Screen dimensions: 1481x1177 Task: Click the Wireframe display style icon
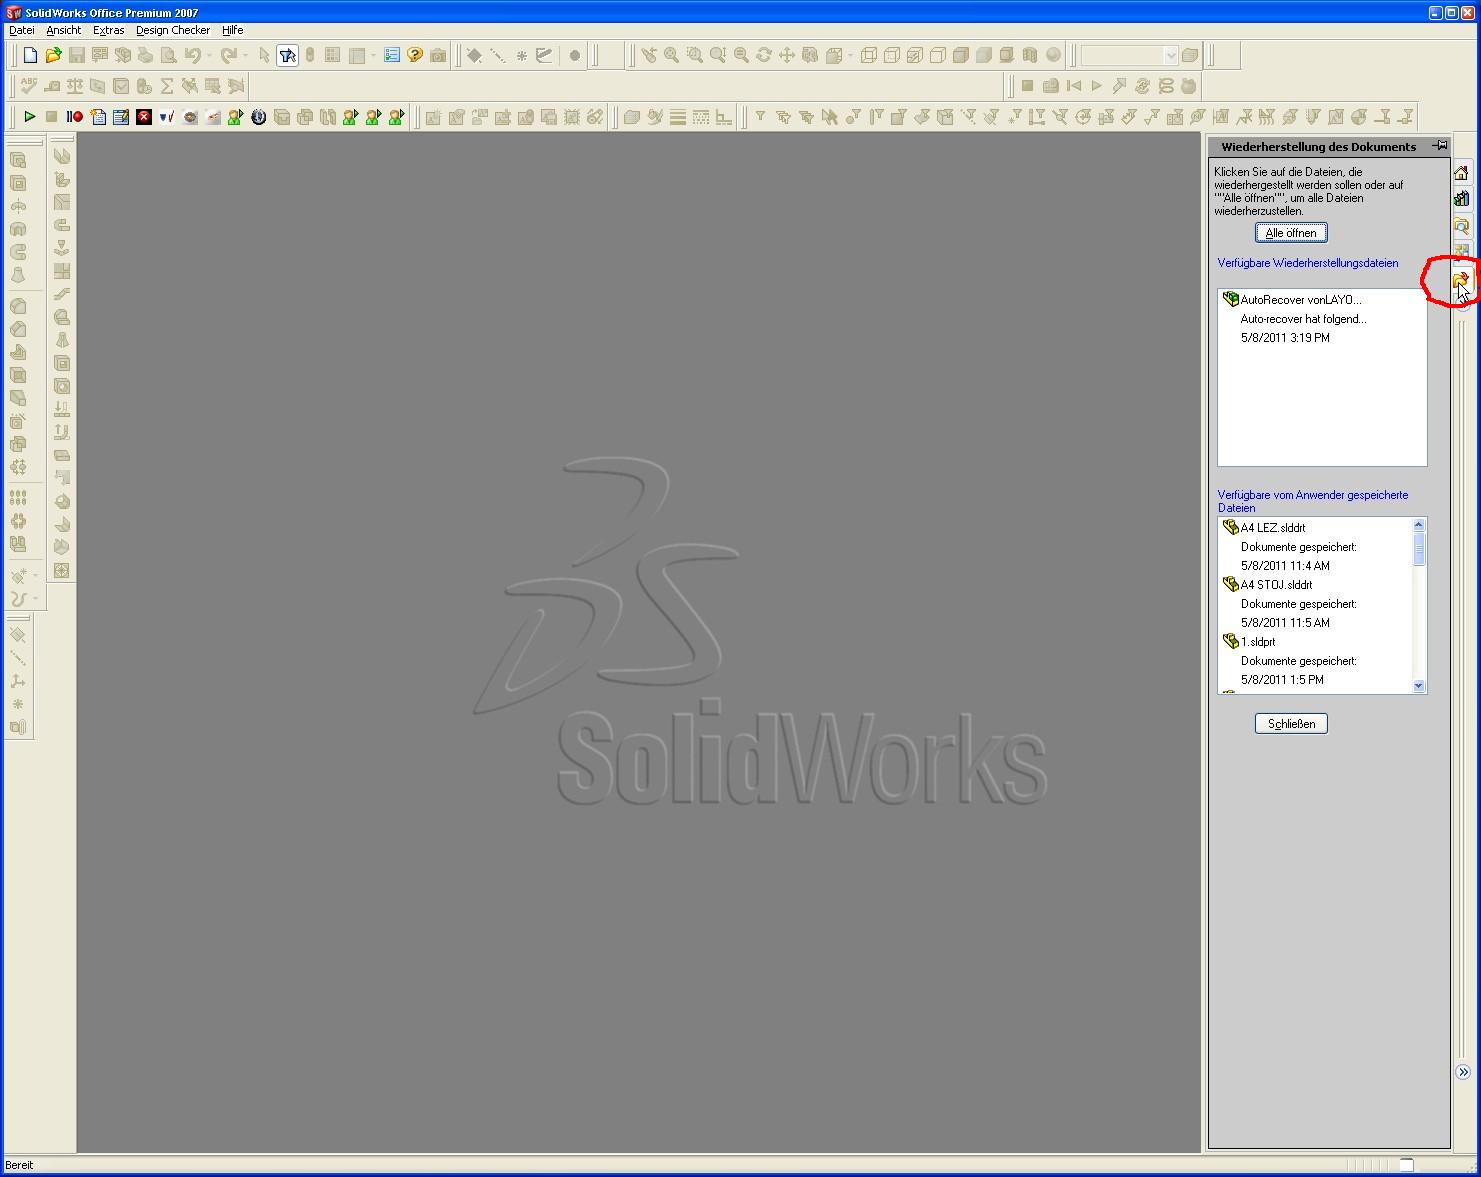click(x=869, y=55)
